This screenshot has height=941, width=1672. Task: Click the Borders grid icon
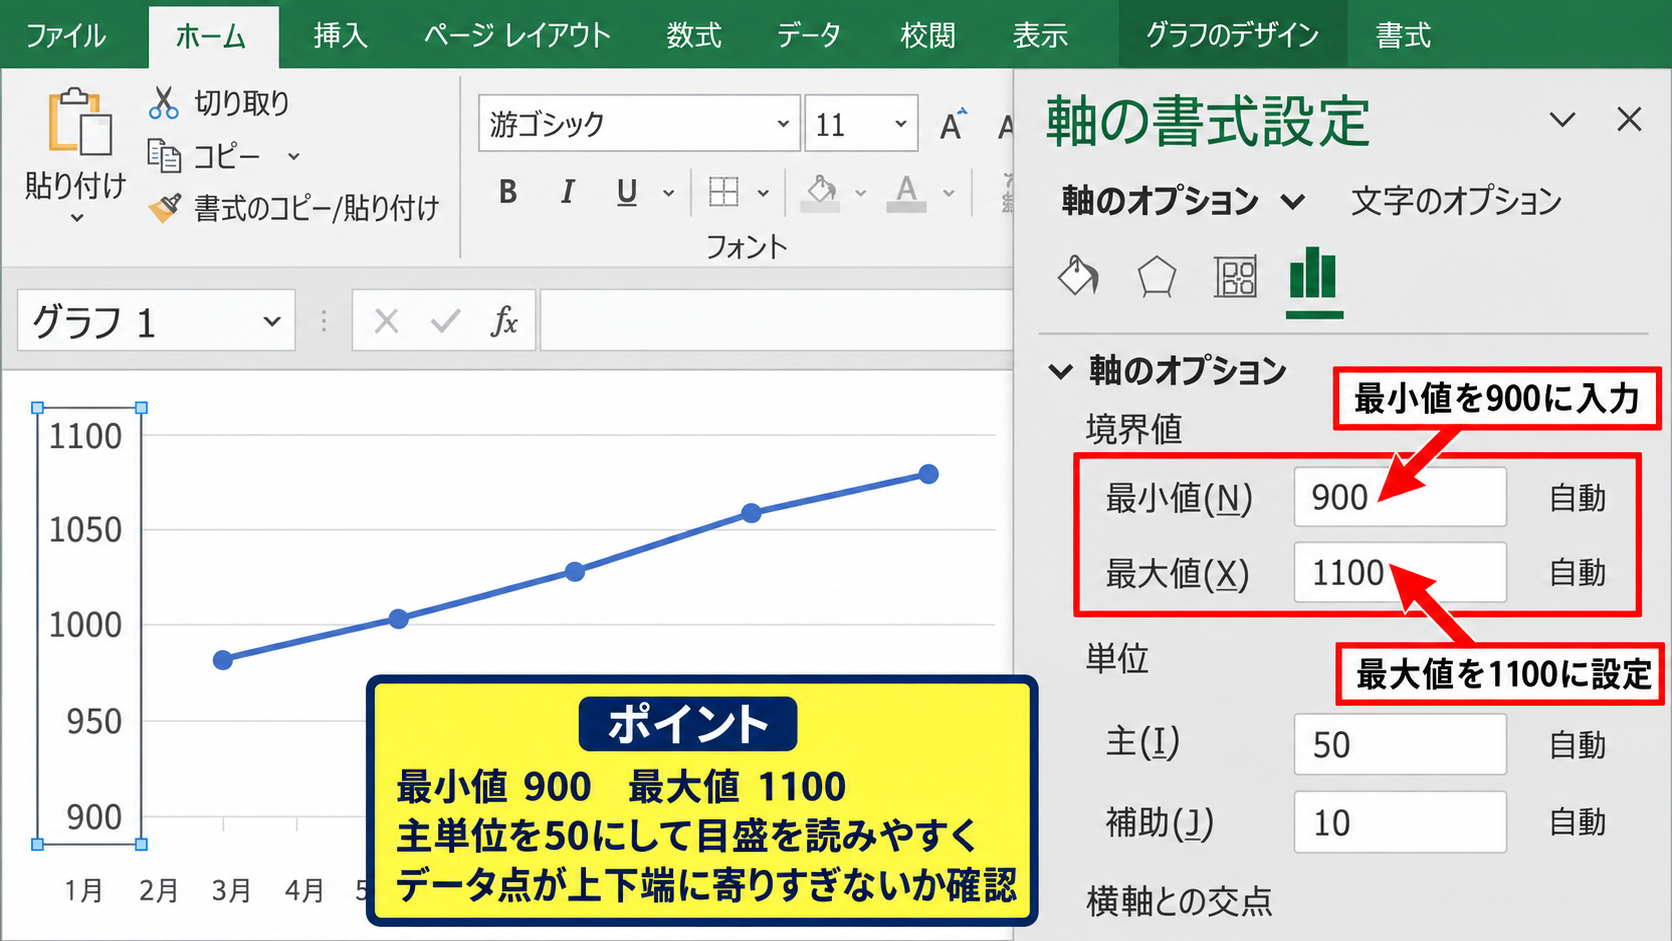(x=723, y=191)
